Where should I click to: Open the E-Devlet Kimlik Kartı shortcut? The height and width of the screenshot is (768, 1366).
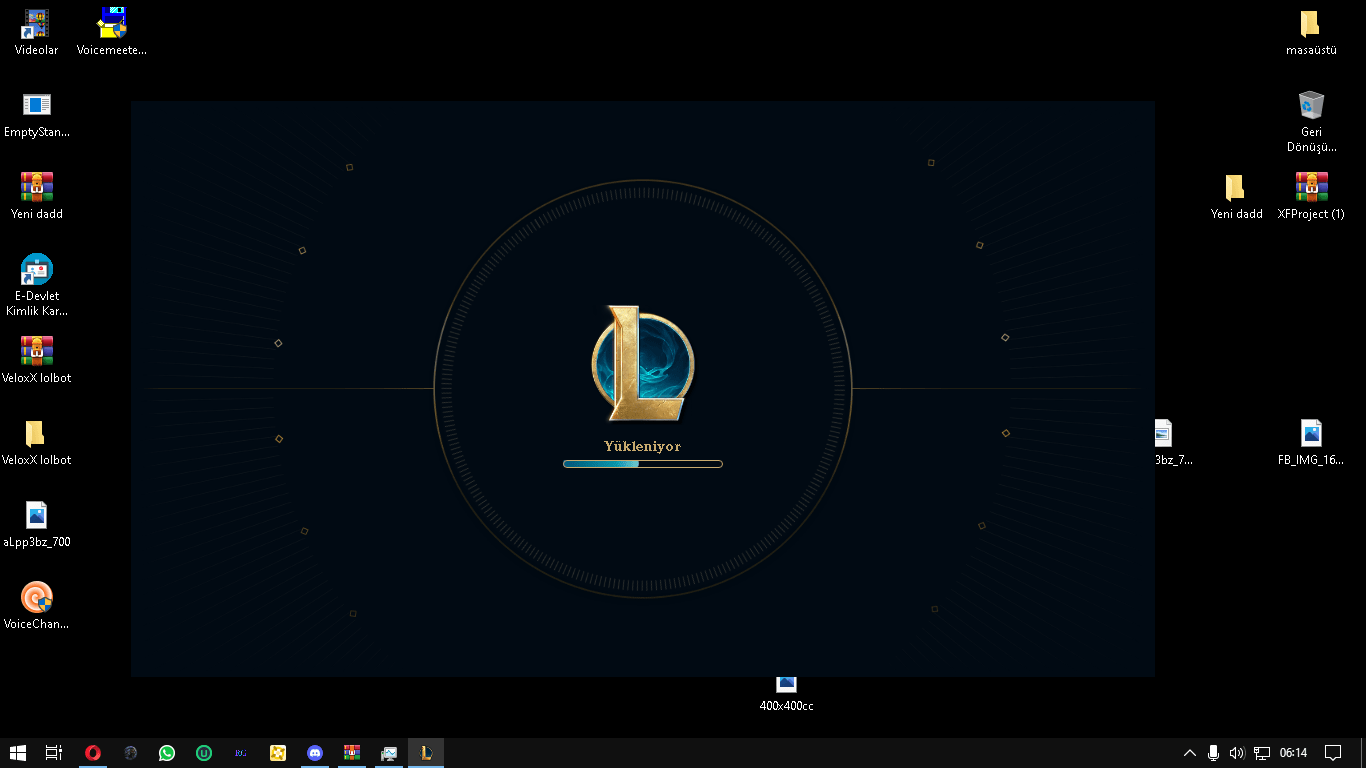(36, 285)
